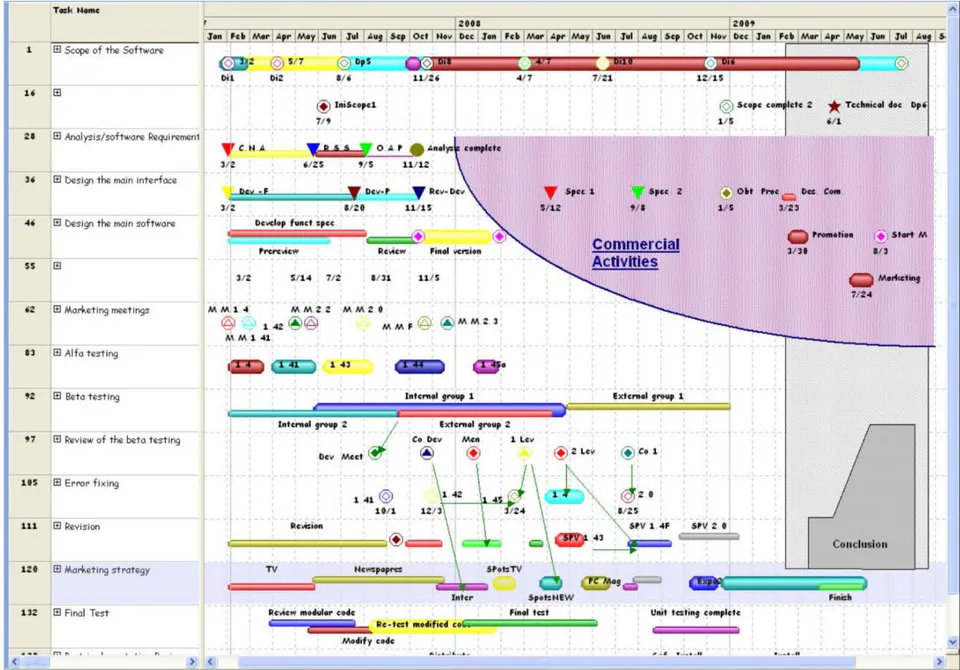This screenshot has width=960, height=670.
Task: Select the teal 1 41 Alfa testing bar
Action: pos(294,366)
